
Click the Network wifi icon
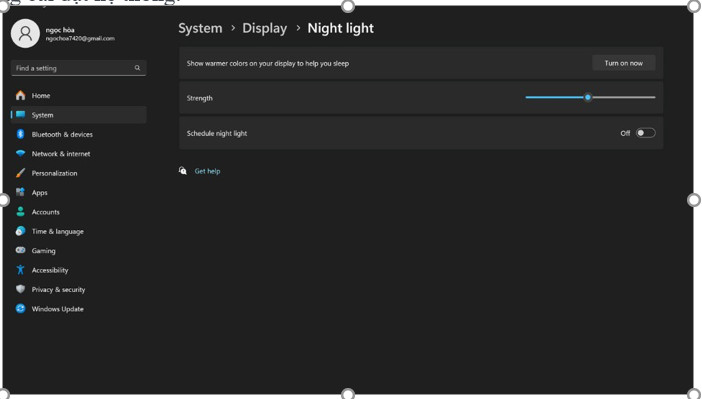coord(21,154)
